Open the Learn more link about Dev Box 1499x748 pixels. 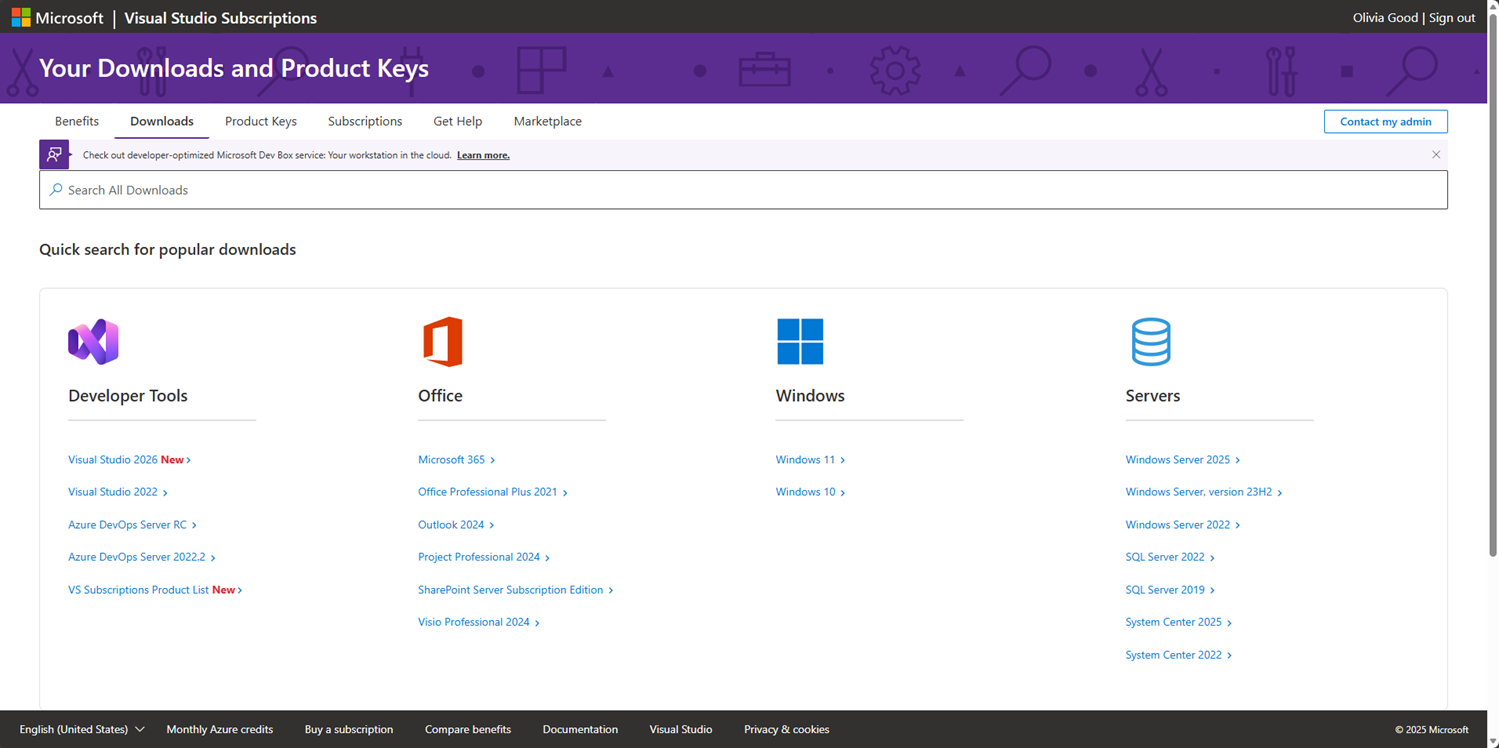[483, 155]
